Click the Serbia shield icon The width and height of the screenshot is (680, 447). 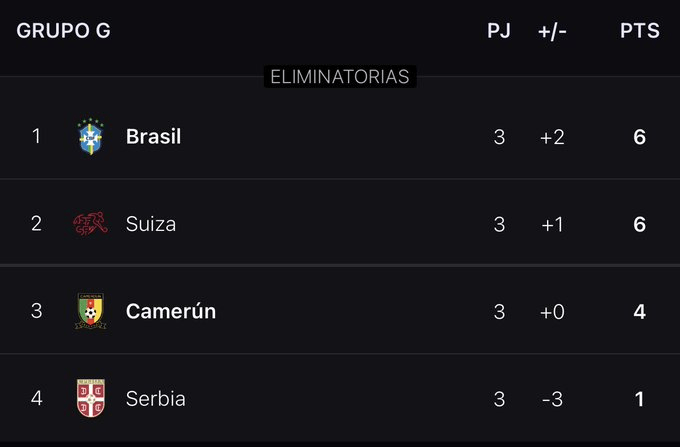coord(90,398)
